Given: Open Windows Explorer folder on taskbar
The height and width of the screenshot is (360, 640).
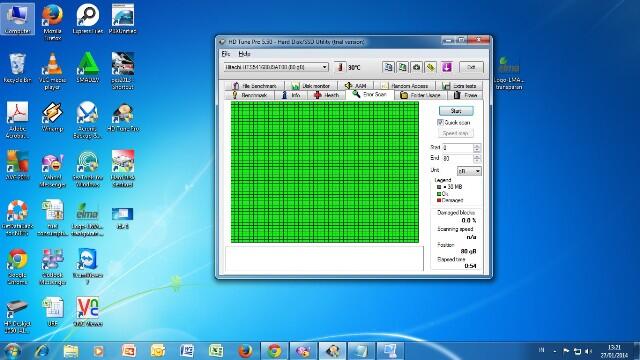Looking at the screenshot, I should (71, 351).
